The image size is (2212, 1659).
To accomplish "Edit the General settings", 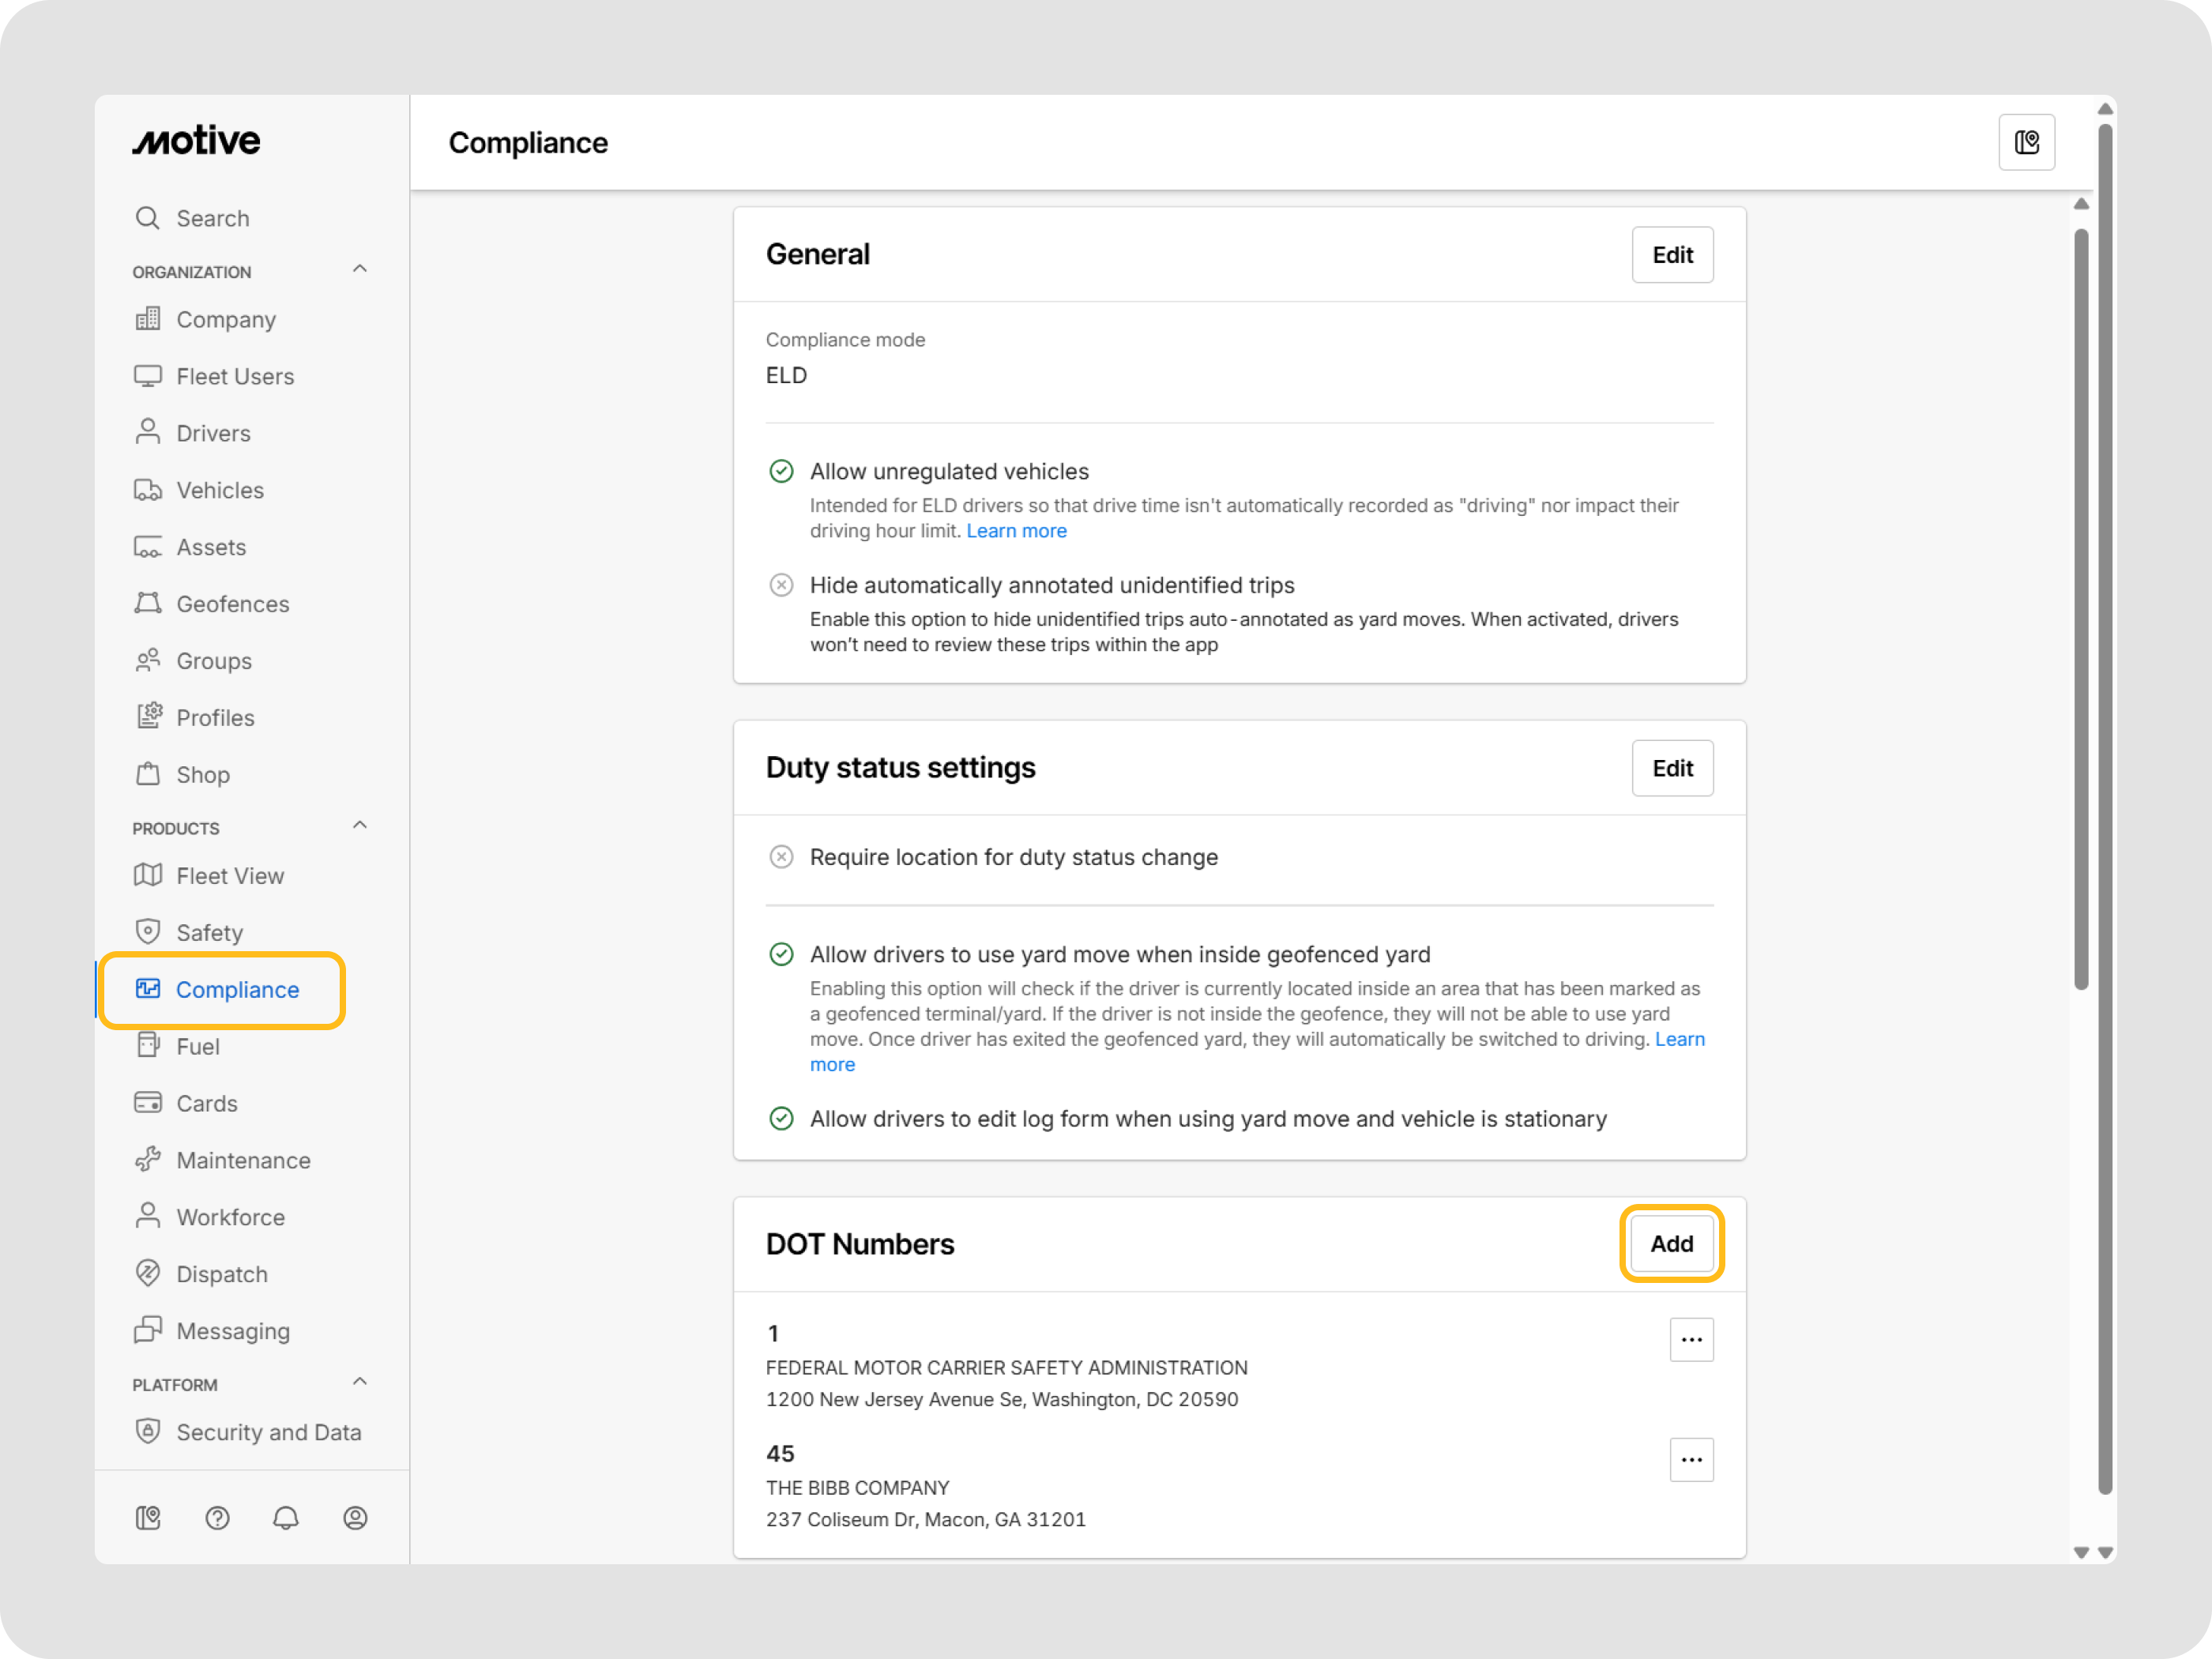I will point(1672,255).
